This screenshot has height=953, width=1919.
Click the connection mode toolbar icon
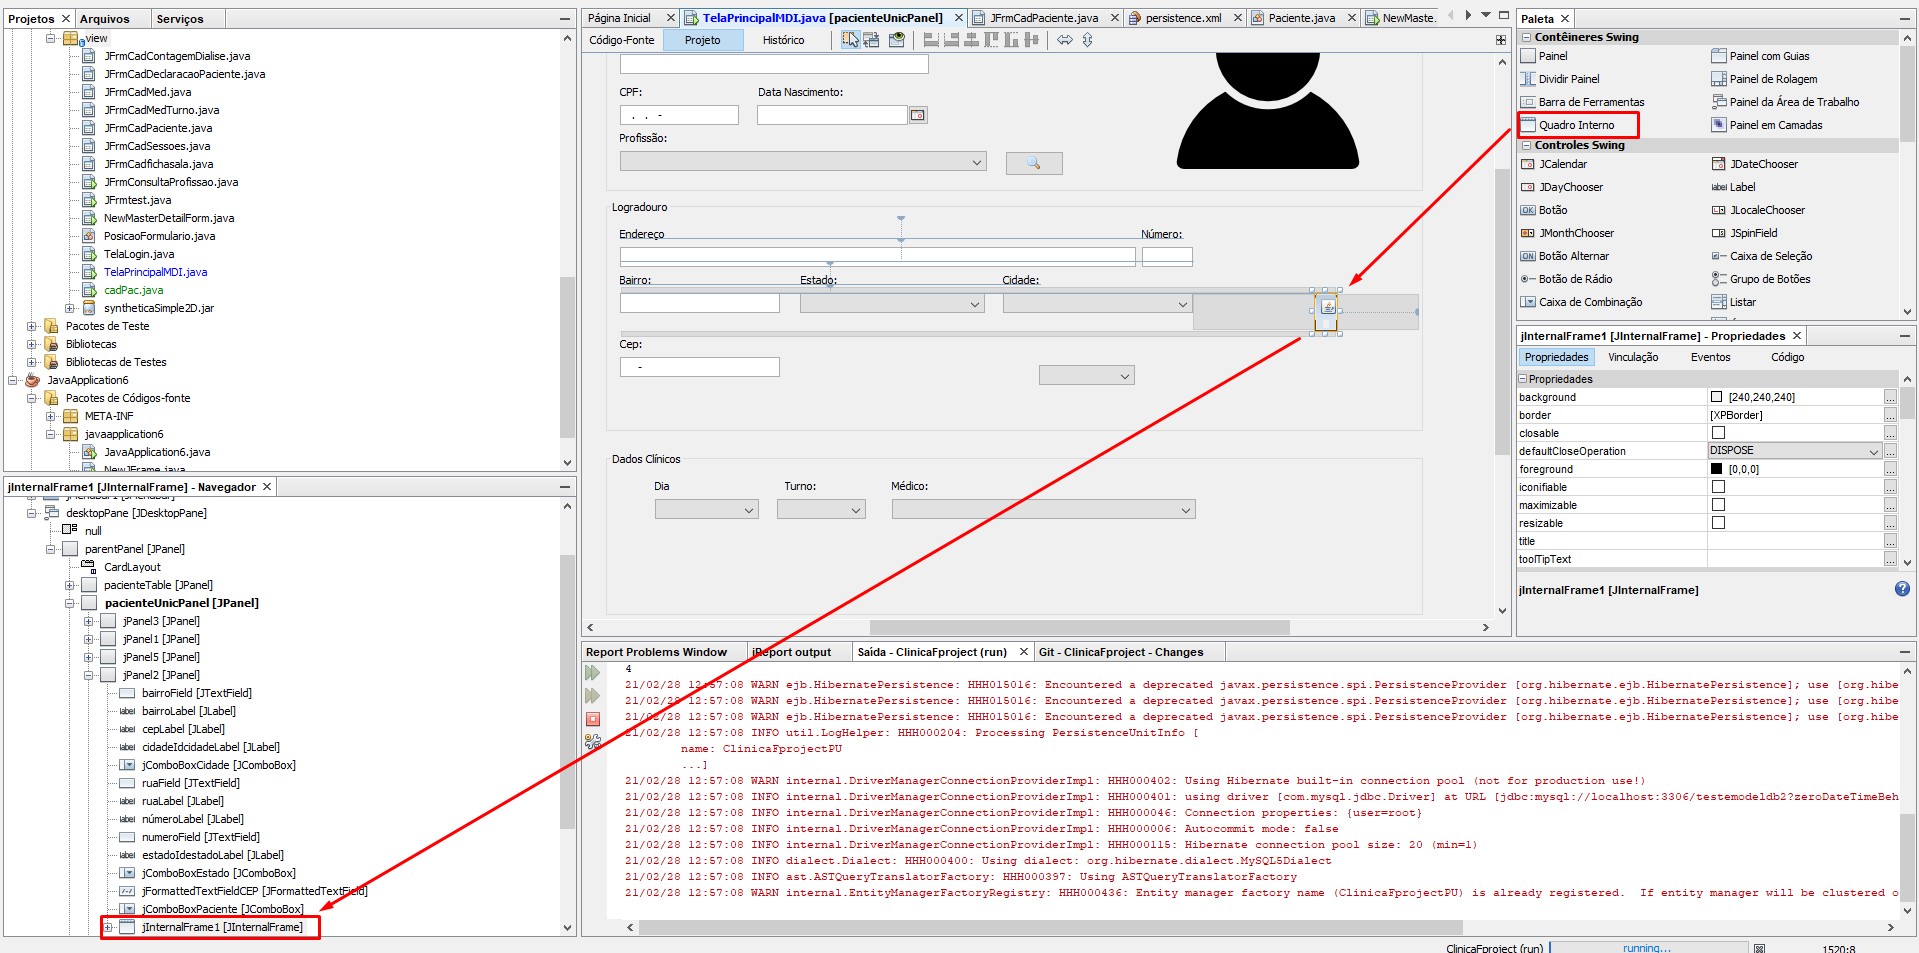click(x=872, y=40)
